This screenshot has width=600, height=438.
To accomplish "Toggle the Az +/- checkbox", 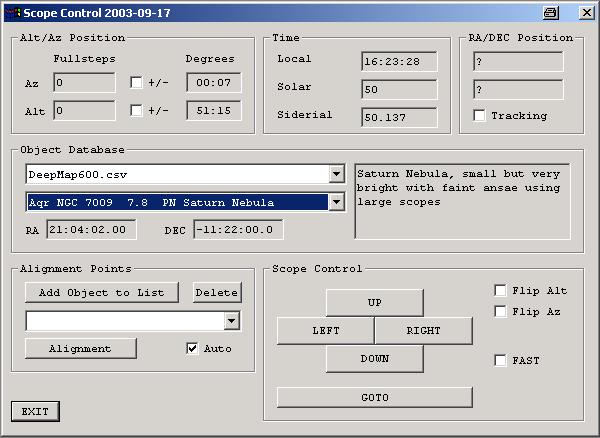I will pyautogui.click(x=136, y=83).
